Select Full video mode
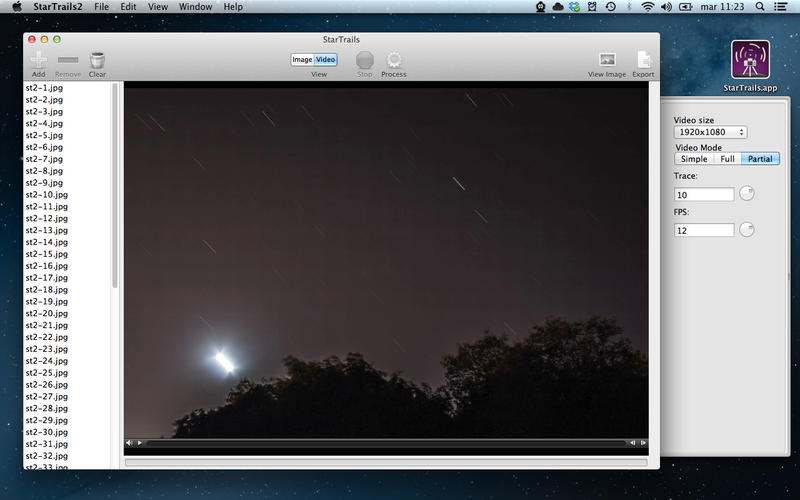The width and height of the screenshot is (800, 500). tap(727, 159)
